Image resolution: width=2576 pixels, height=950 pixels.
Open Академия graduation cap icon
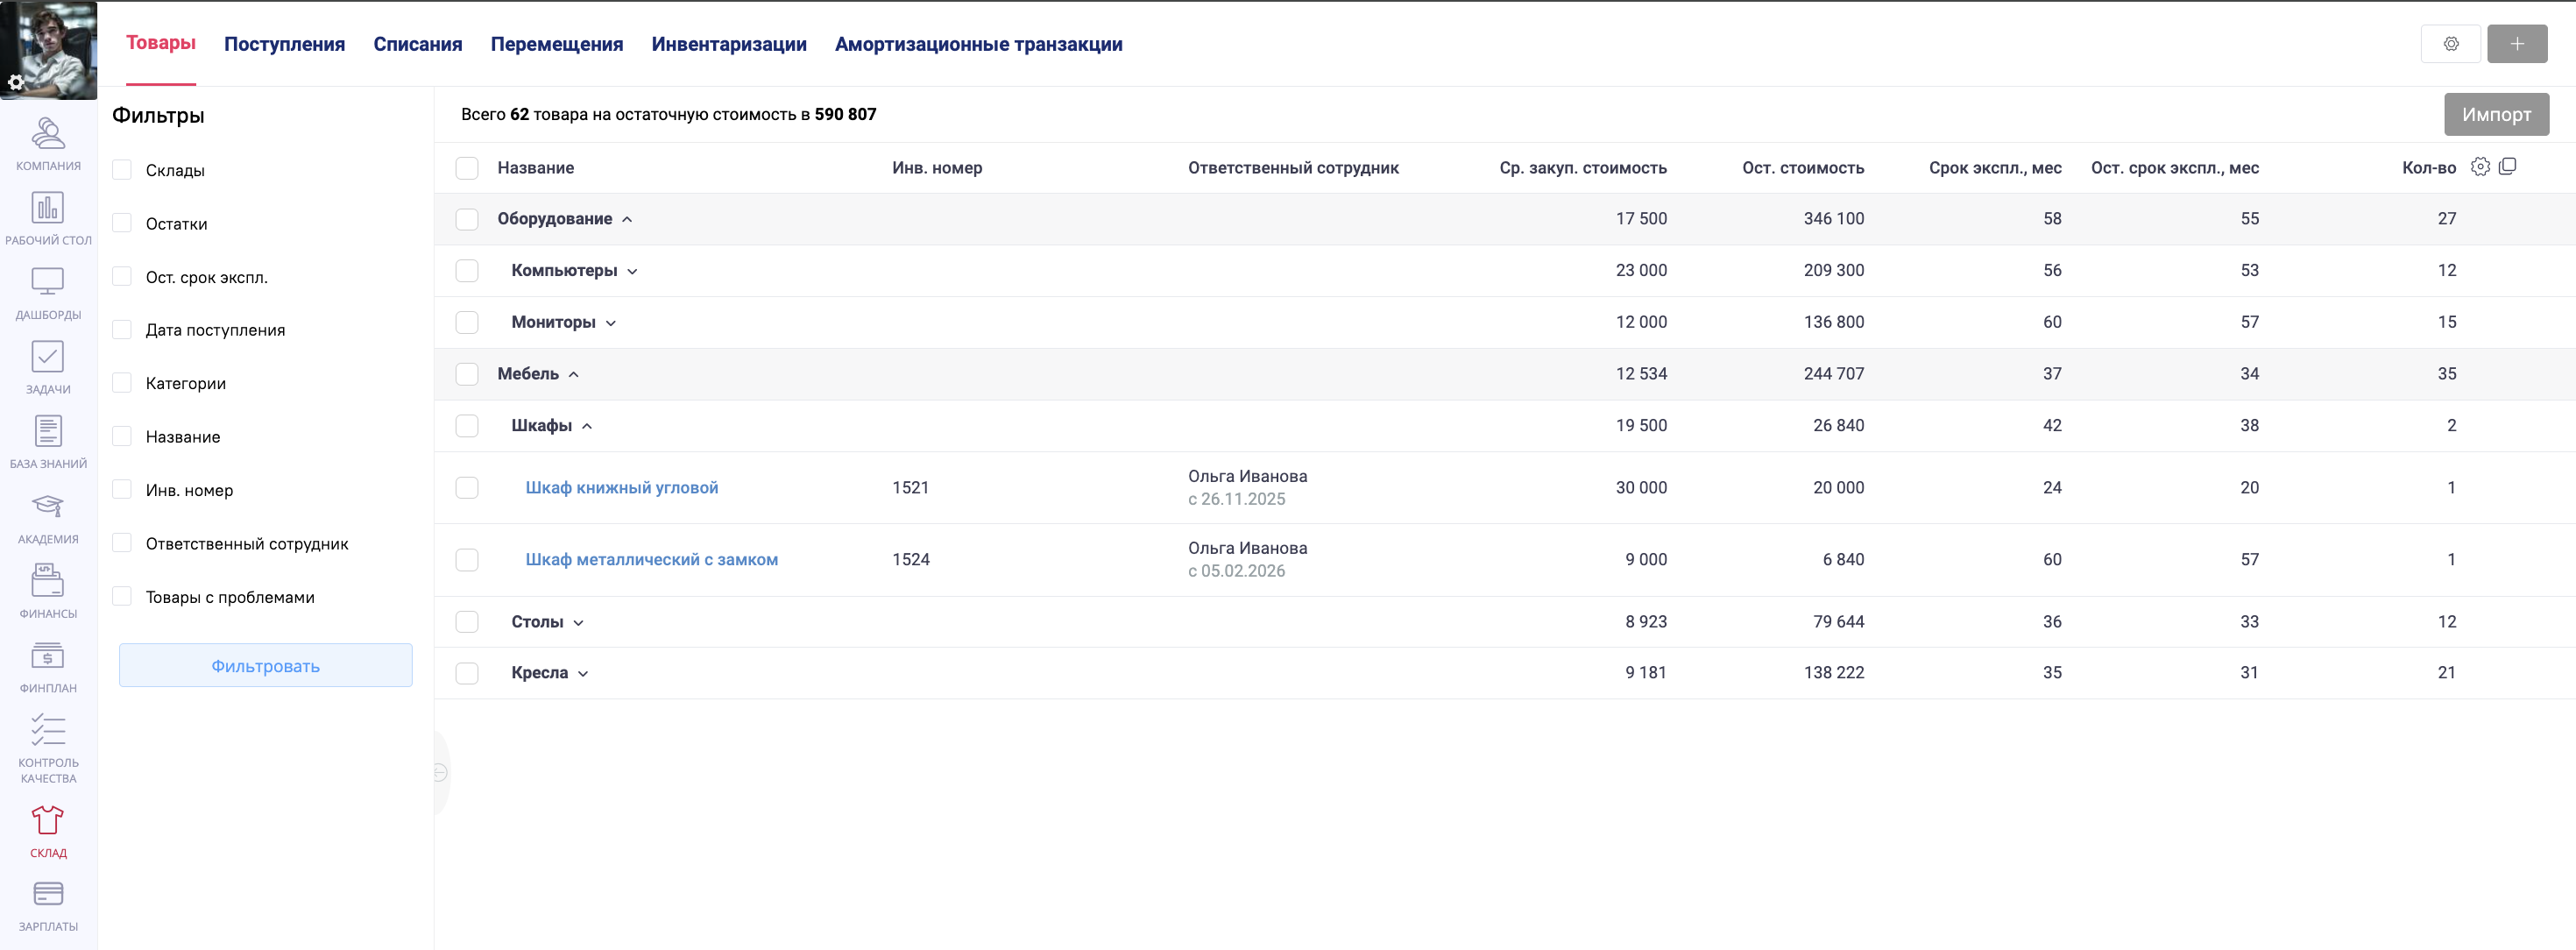tap(48, 506)
